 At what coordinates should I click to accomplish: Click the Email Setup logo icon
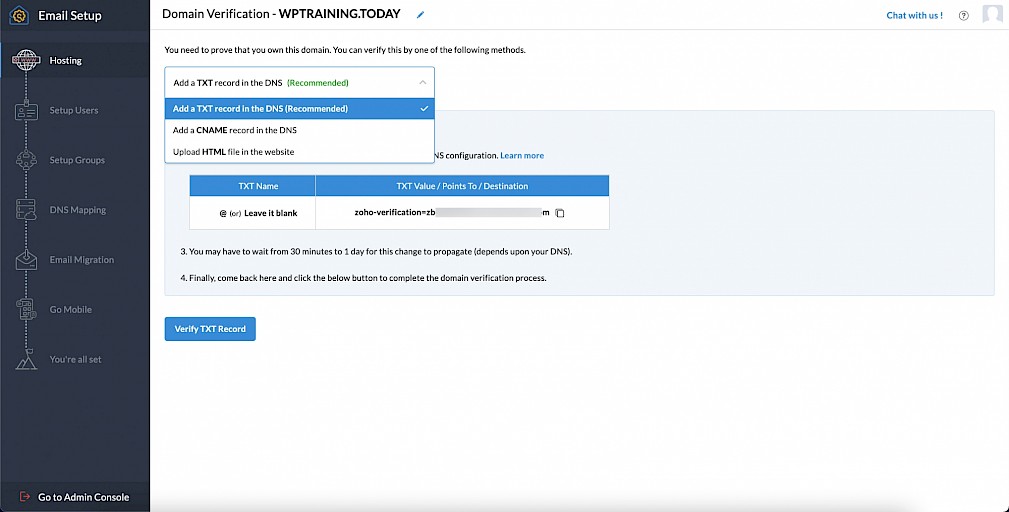pos(19,15)
